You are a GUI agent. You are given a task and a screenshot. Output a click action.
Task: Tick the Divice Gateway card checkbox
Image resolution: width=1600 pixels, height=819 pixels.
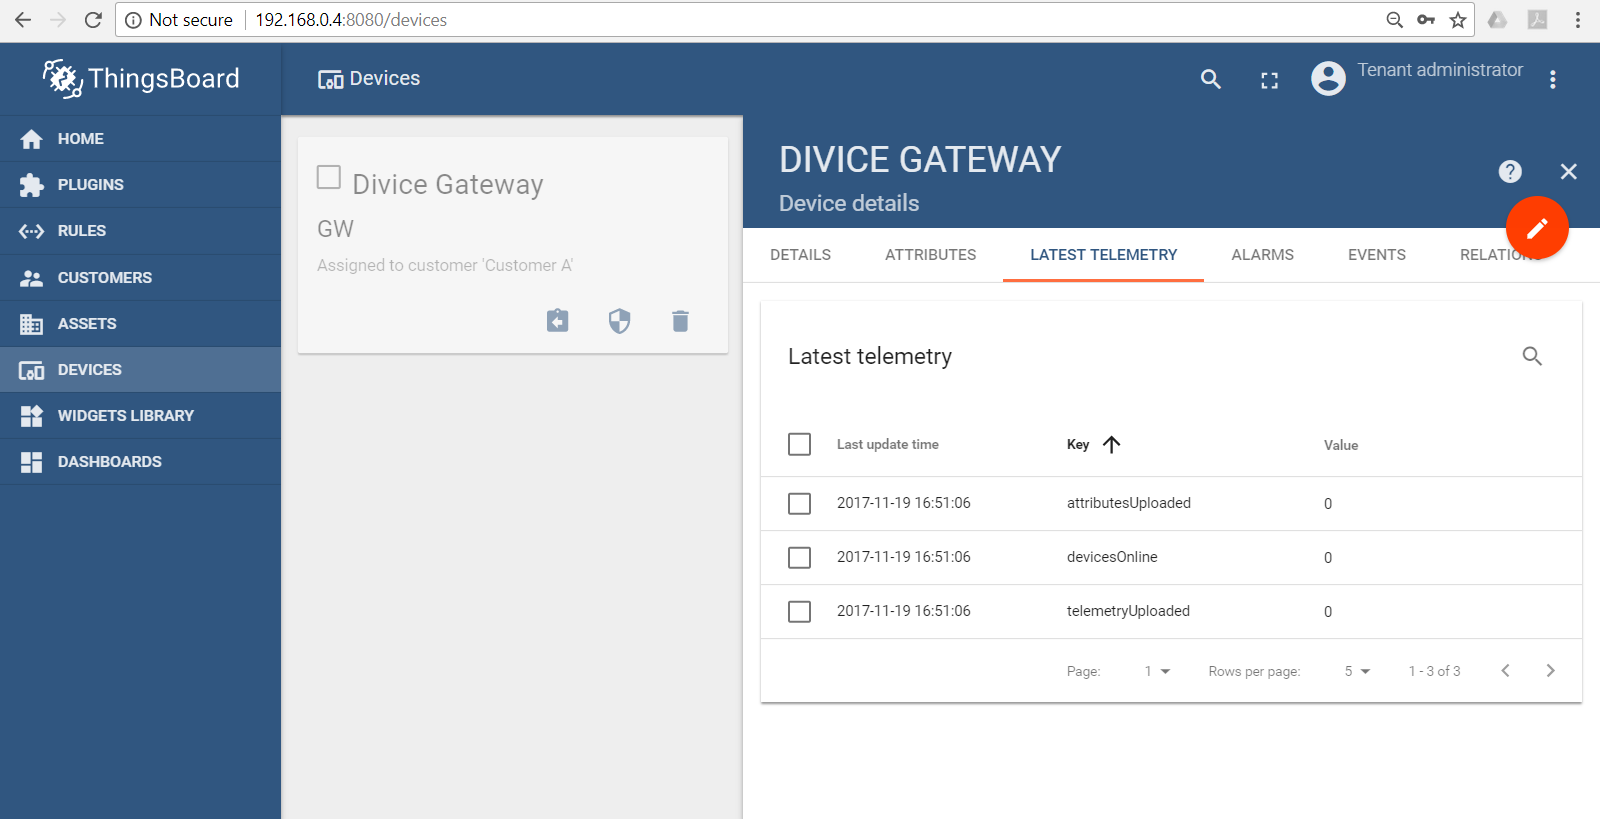click(x=329, y=177)
